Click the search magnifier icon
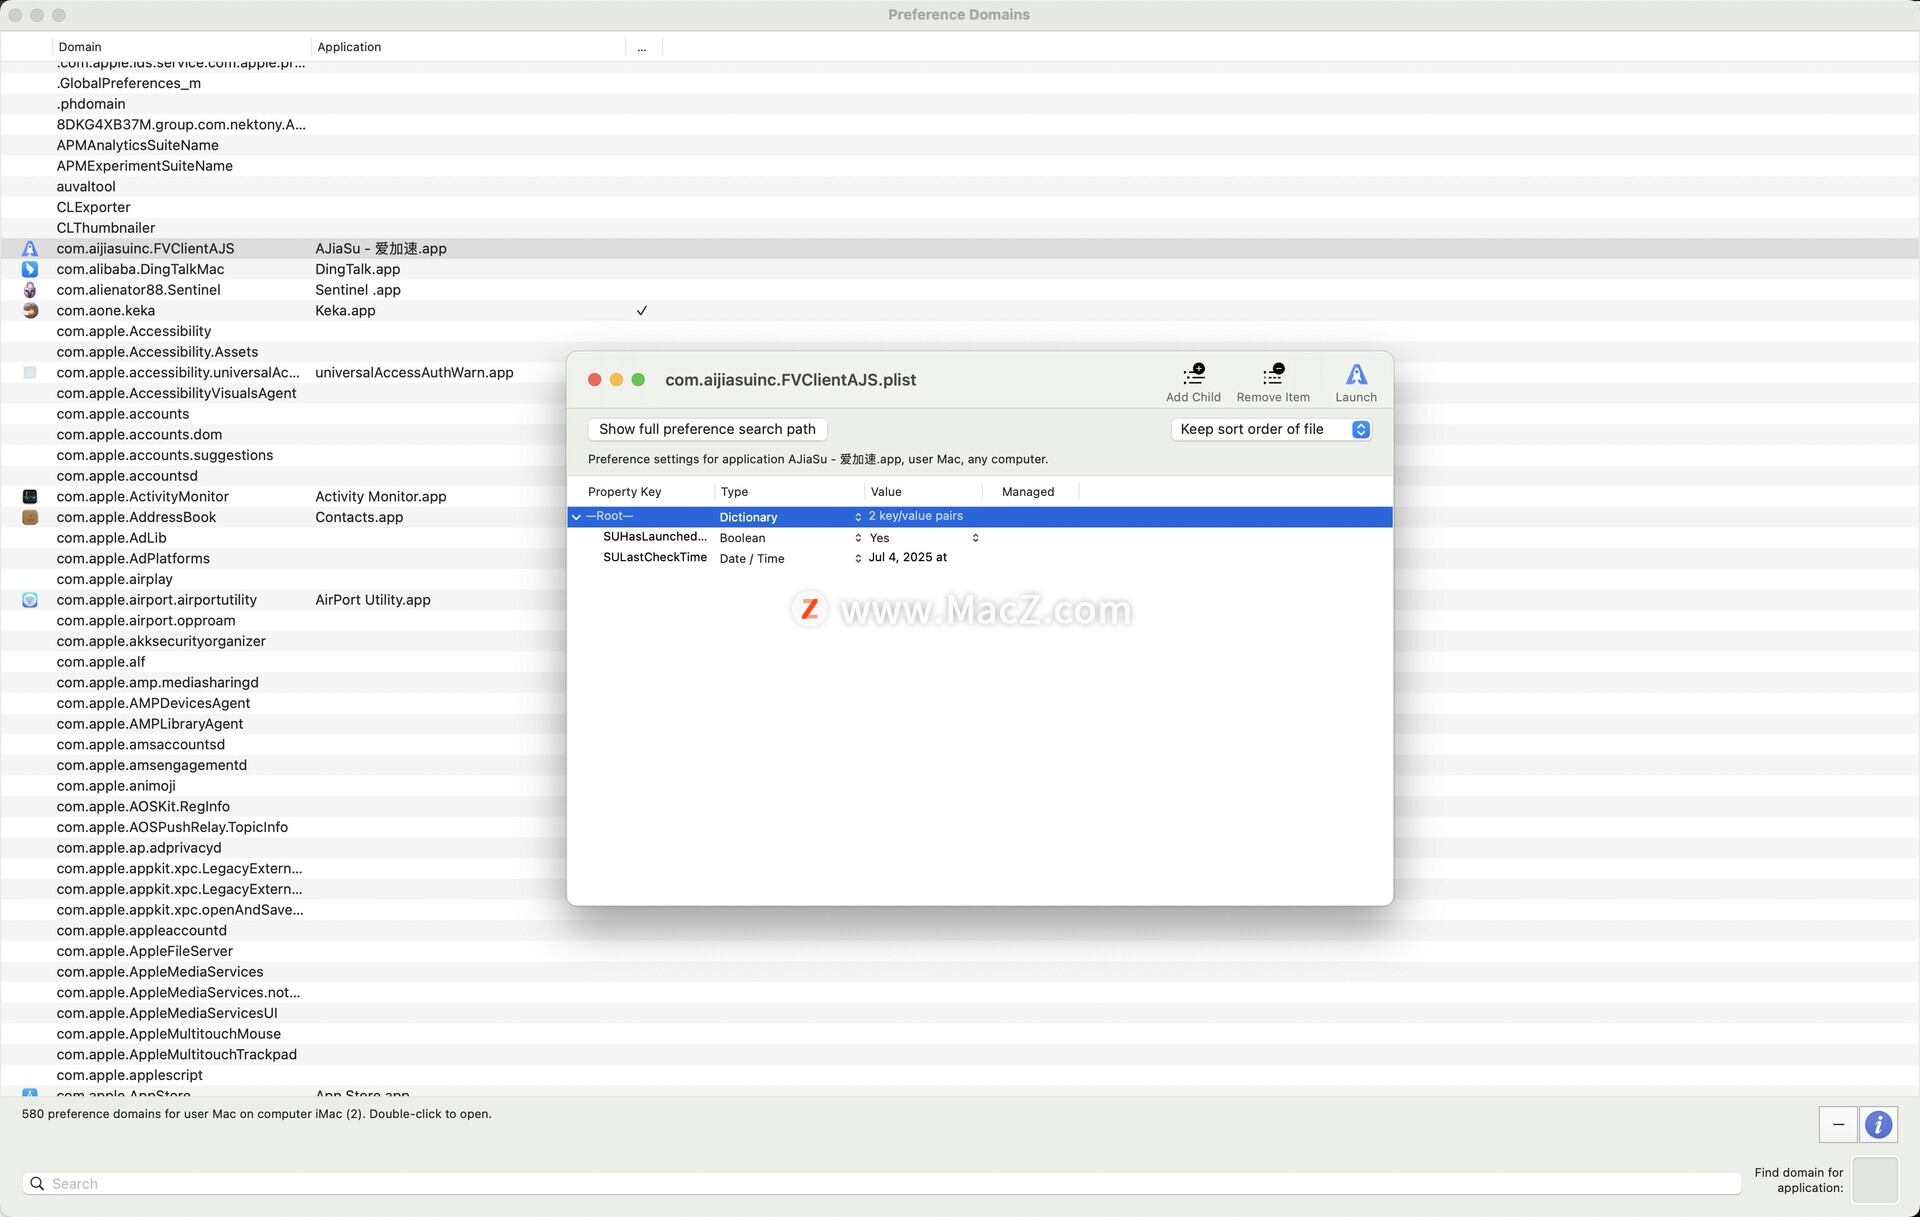The height and width of the screenshot is (1217, 1920). click(x=37, y=1184)
